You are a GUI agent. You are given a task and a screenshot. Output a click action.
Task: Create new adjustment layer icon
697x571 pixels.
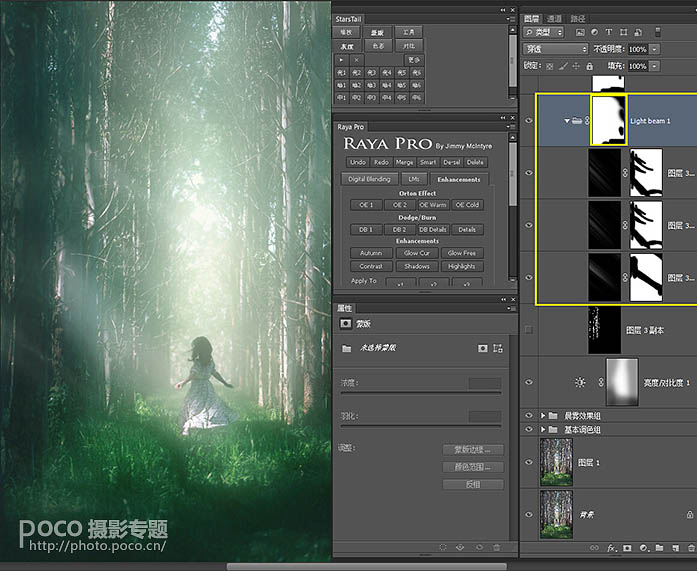click(643, 548)
